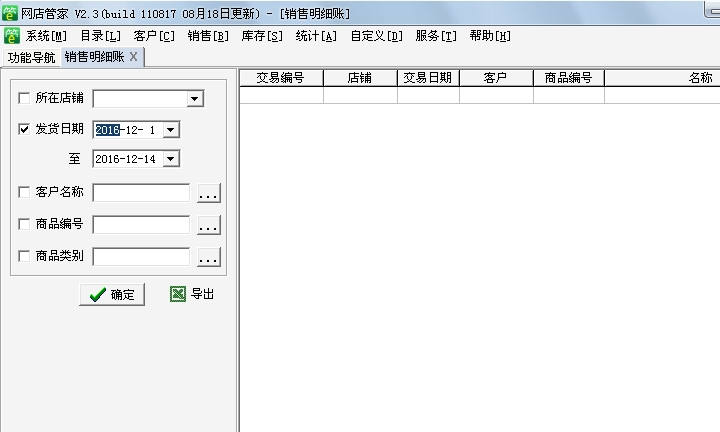The image size is (720, 432).
Task: Click the highlighted year 2016 in start date
Action: 107,130
